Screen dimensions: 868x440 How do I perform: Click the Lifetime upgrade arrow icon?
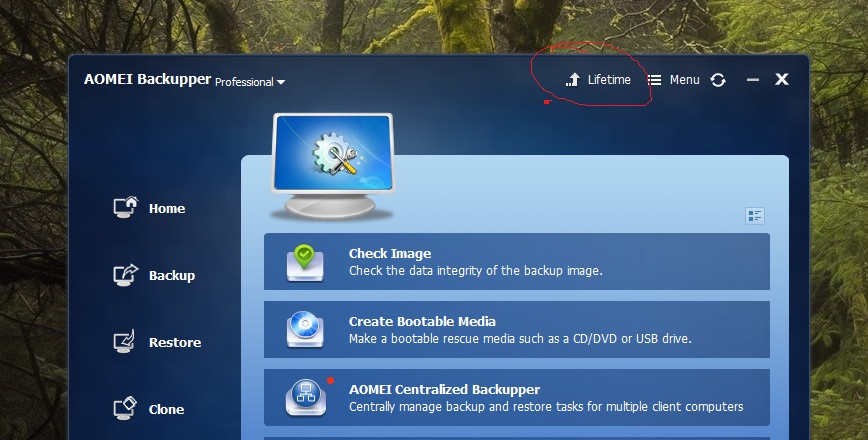click(x=573, y=80)
